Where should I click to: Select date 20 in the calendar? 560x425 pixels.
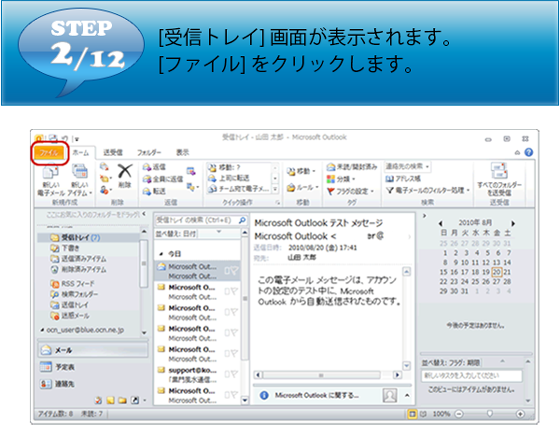click(496, 272)
